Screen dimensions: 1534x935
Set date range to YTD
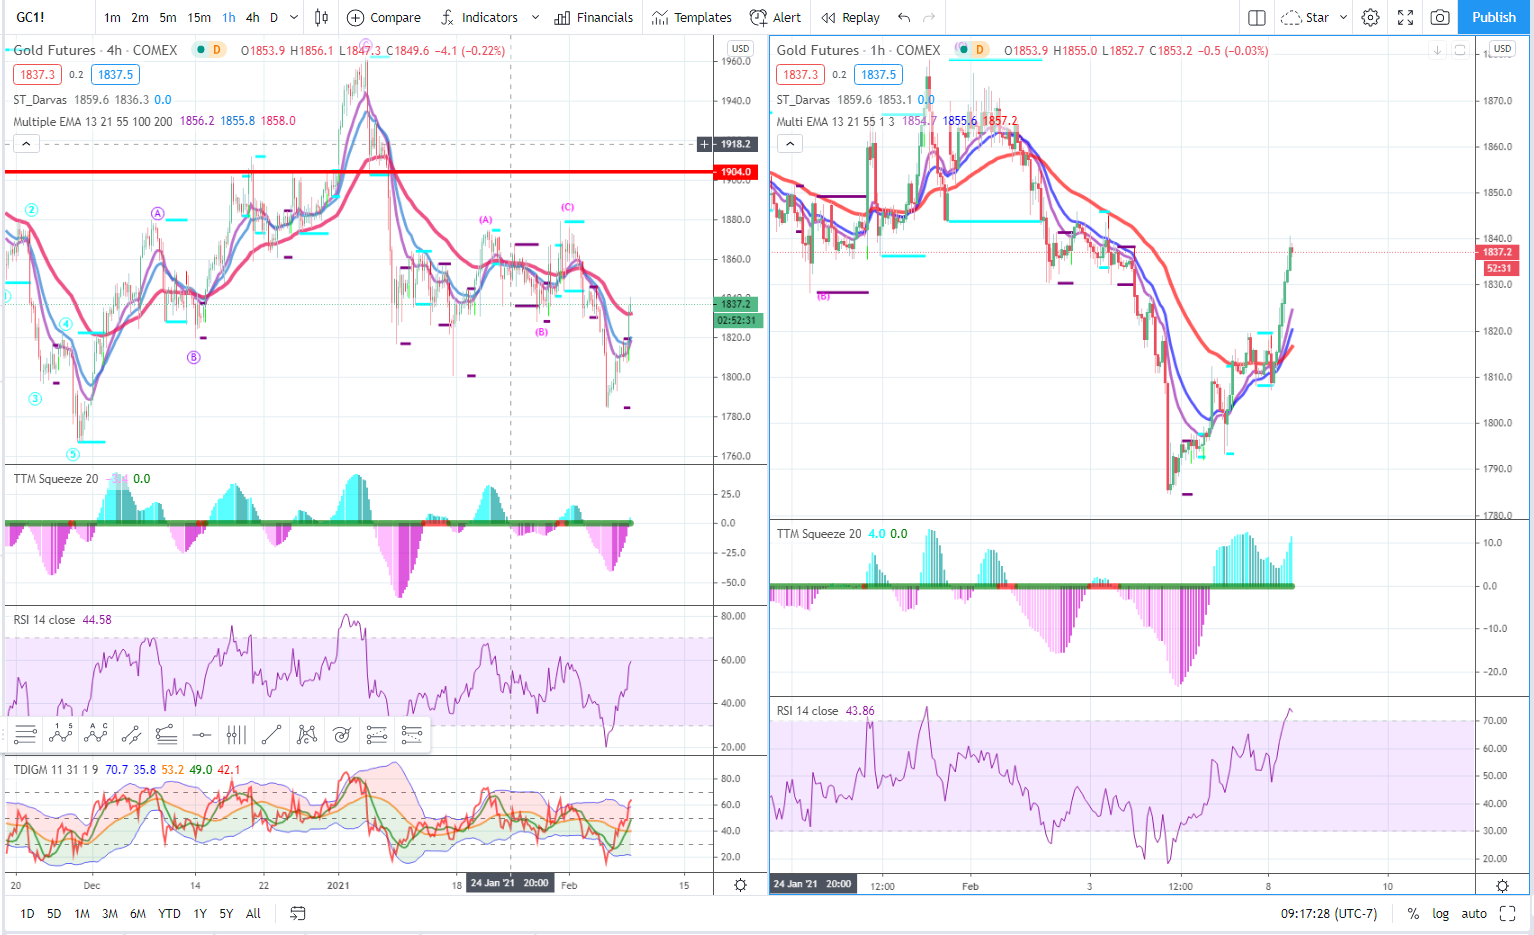pos(169,913)
